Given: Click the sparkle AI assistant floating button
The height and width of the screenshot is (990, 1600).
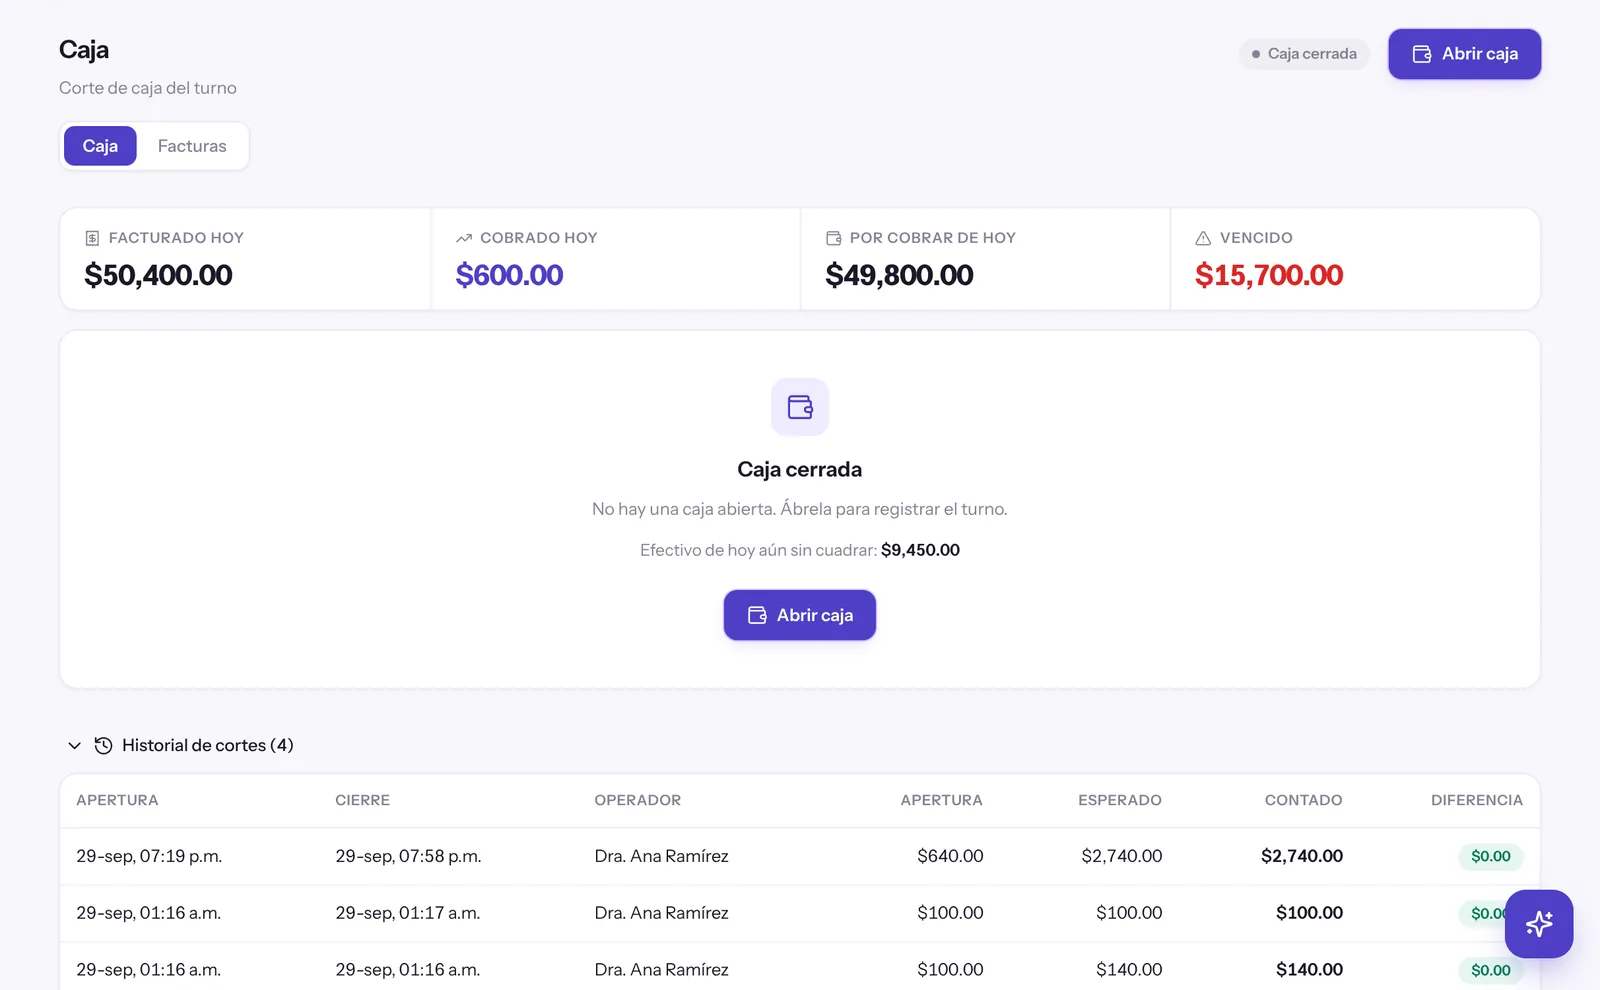Looking at the screenshot, I should point(1539,924).
